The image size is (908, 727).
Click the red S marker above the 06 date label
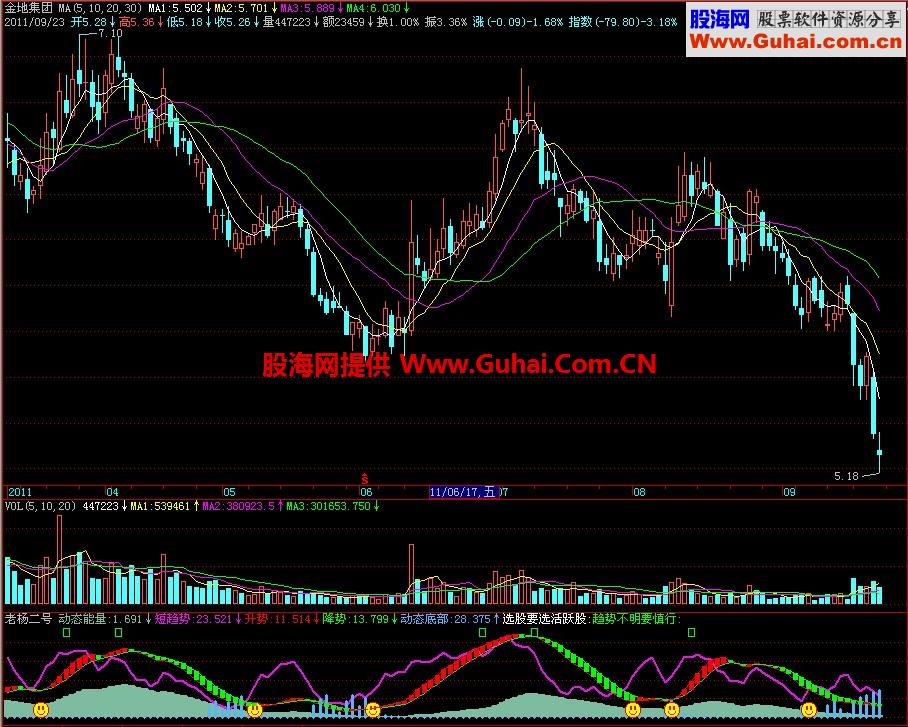click(x=364, y=479)
